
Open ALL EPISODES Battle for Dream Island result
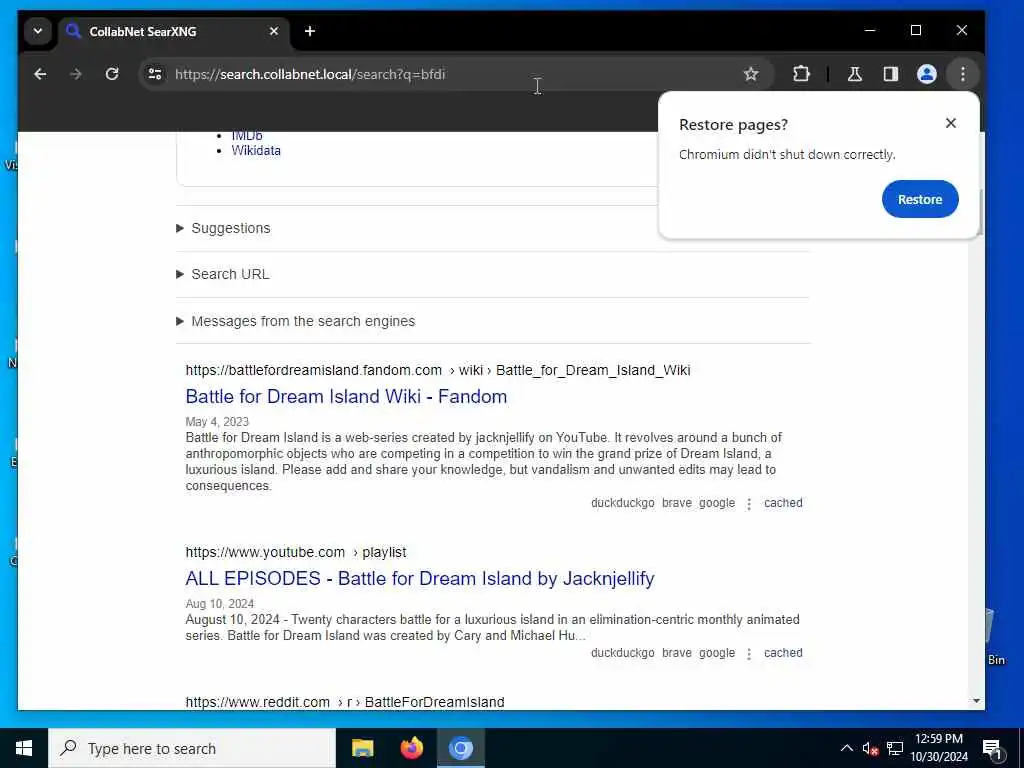tap(420, 579)
